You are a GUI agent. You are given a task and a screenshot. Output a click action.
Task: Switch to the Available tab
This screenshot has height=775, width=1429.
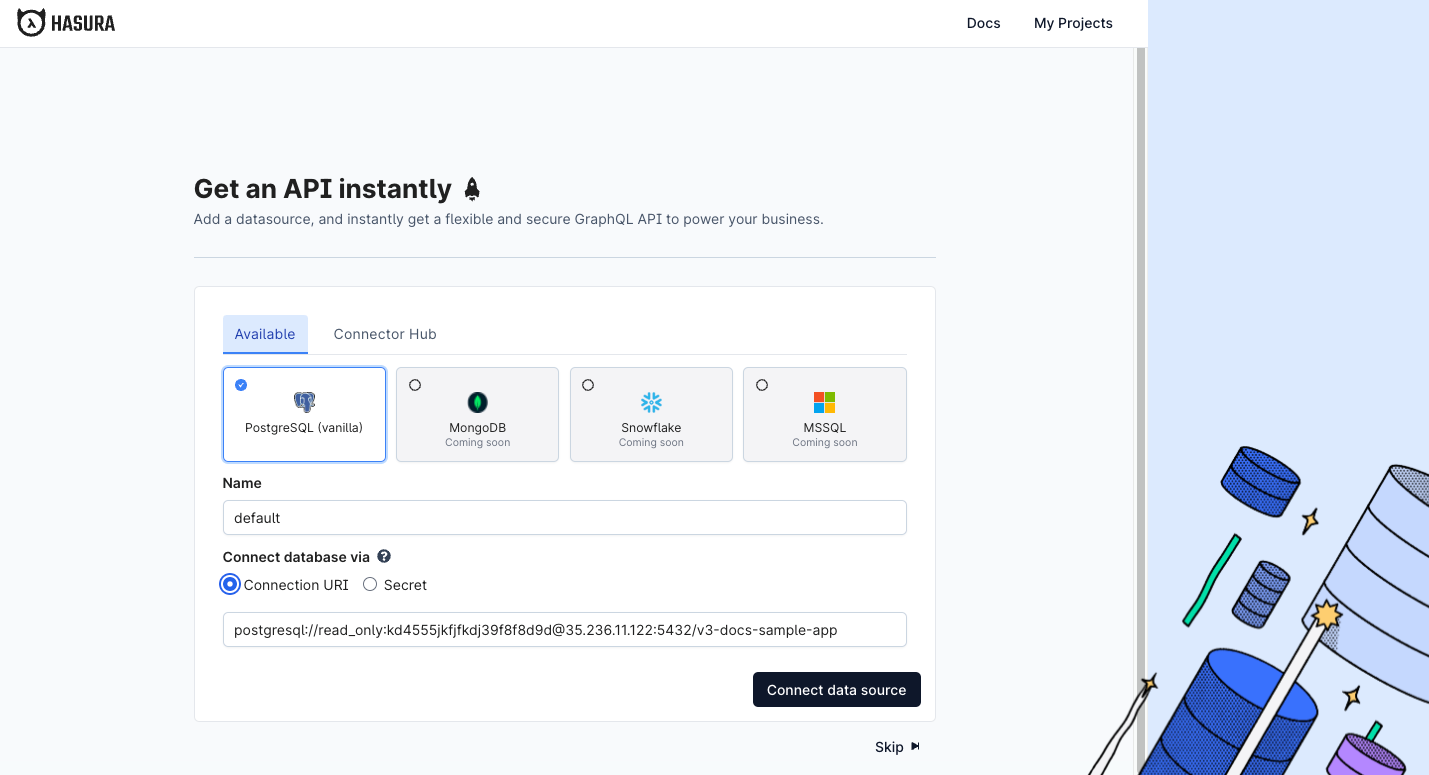265,334
